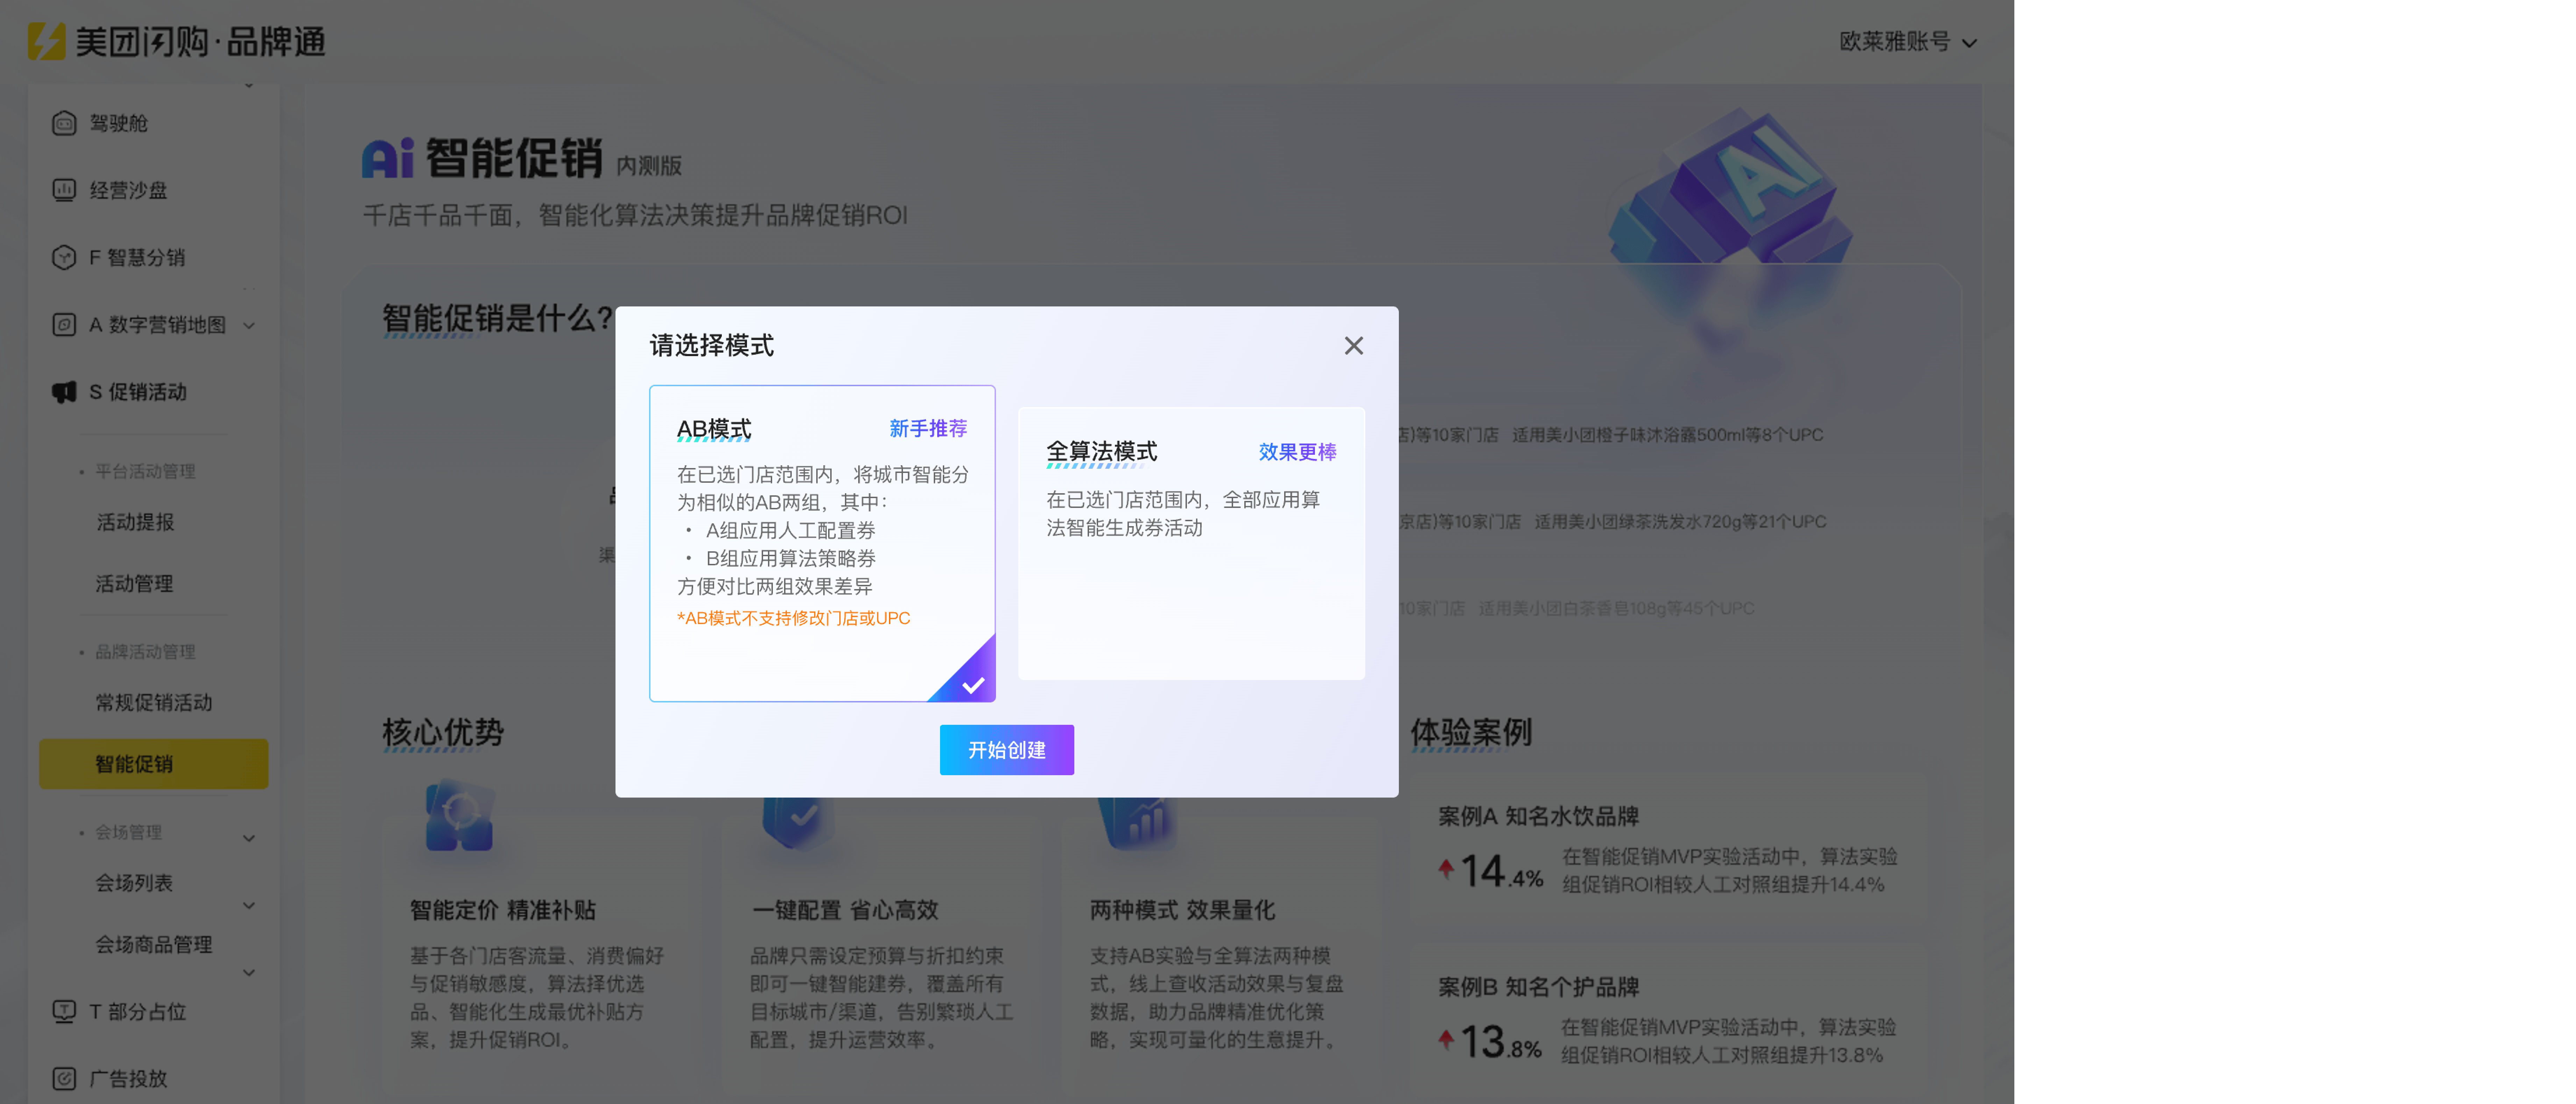The height and width of the screenshot is (1104, 2576).
Task: Click the 核心优势 heading
Action: 443,732
